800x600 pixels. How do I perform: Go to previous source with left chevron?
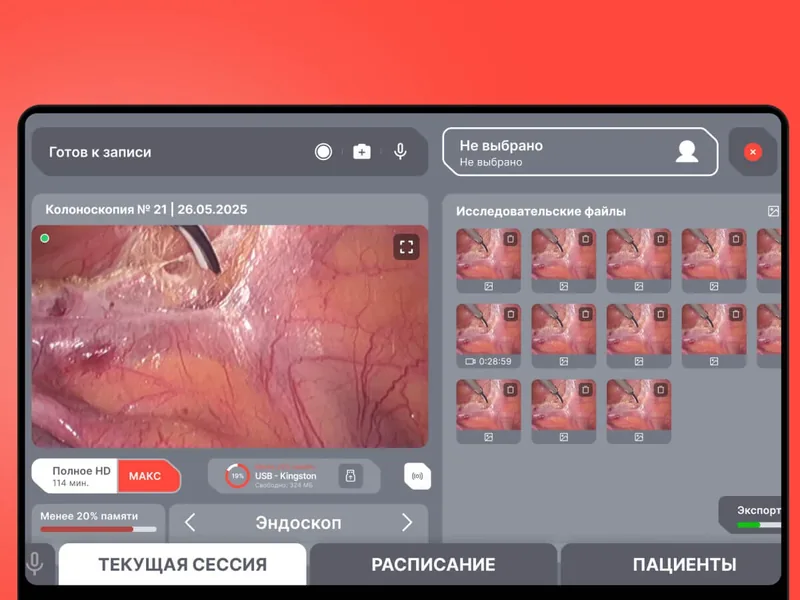point(190,522)
